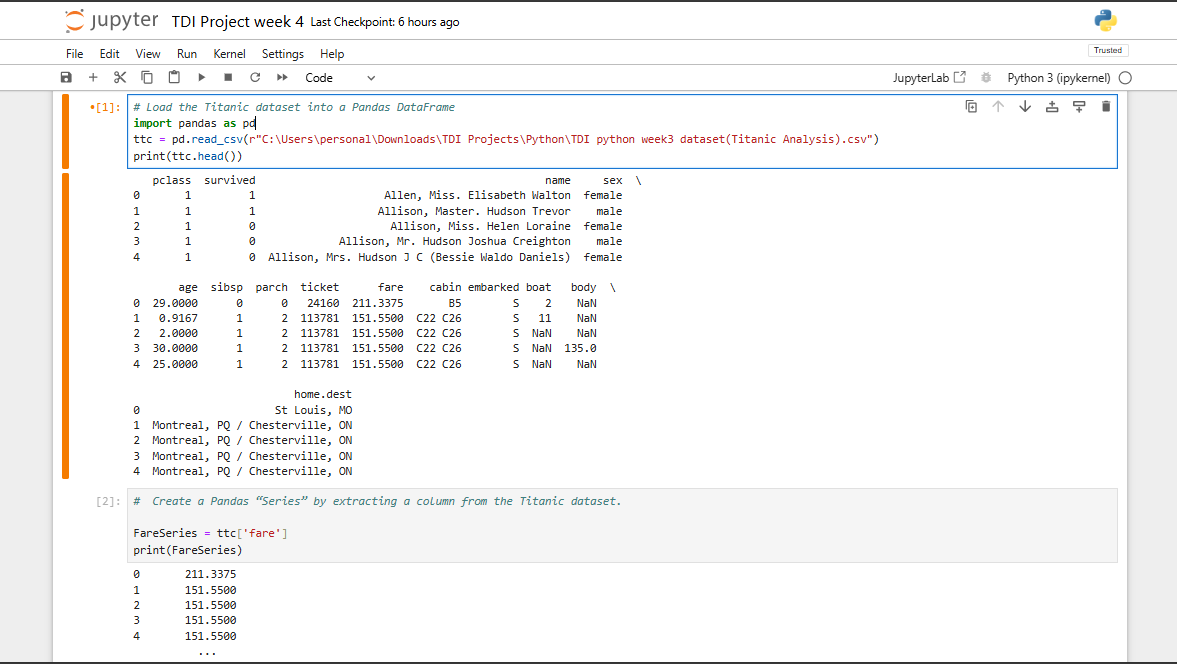Copy the selected cell from the toolbar
Image resolution: width=1177 pixels, height=664 pixels.
pyautogui.click(x=147, y=77)
